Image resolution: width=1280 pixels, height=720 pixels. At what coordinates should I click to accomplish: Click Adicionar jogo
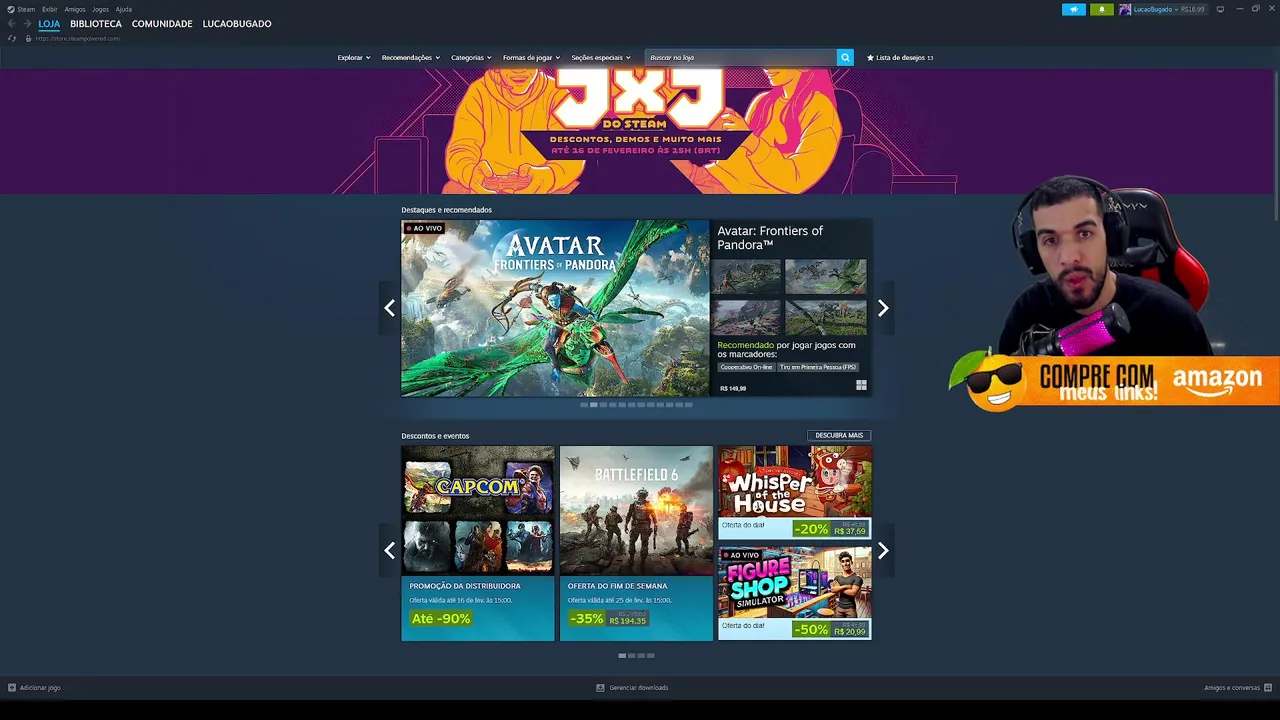(x=40, y=688)
